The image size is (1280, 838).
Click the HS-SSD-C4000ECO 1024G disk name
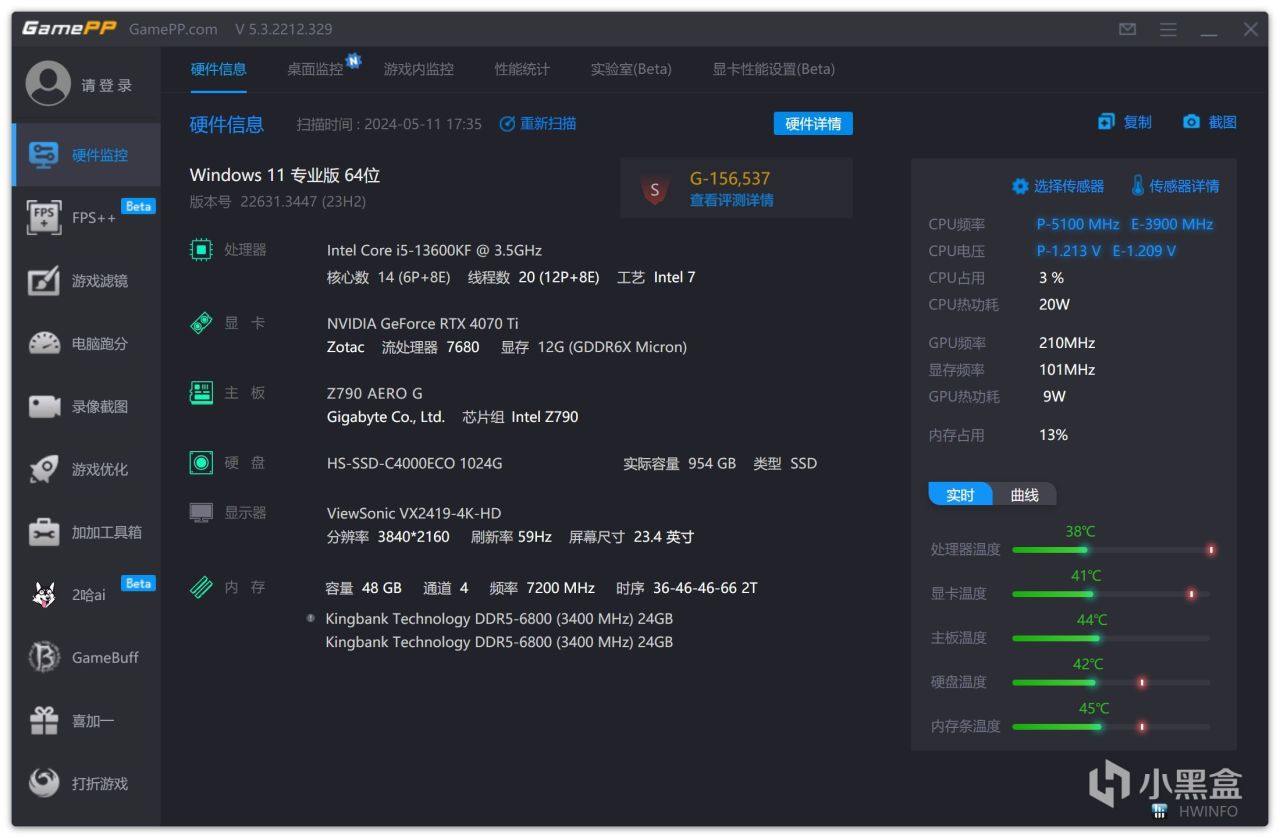(415, 463)
